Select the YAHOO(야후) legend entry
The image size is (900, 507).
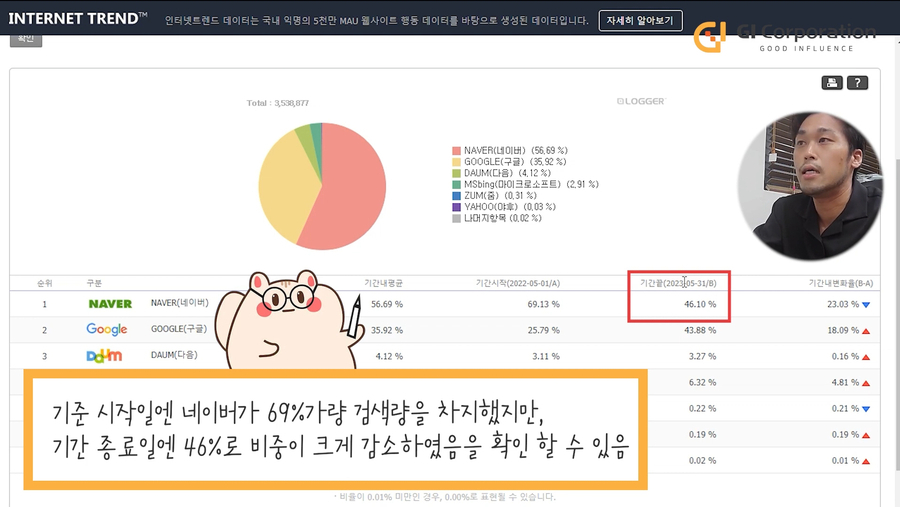[x=503, y=207]
